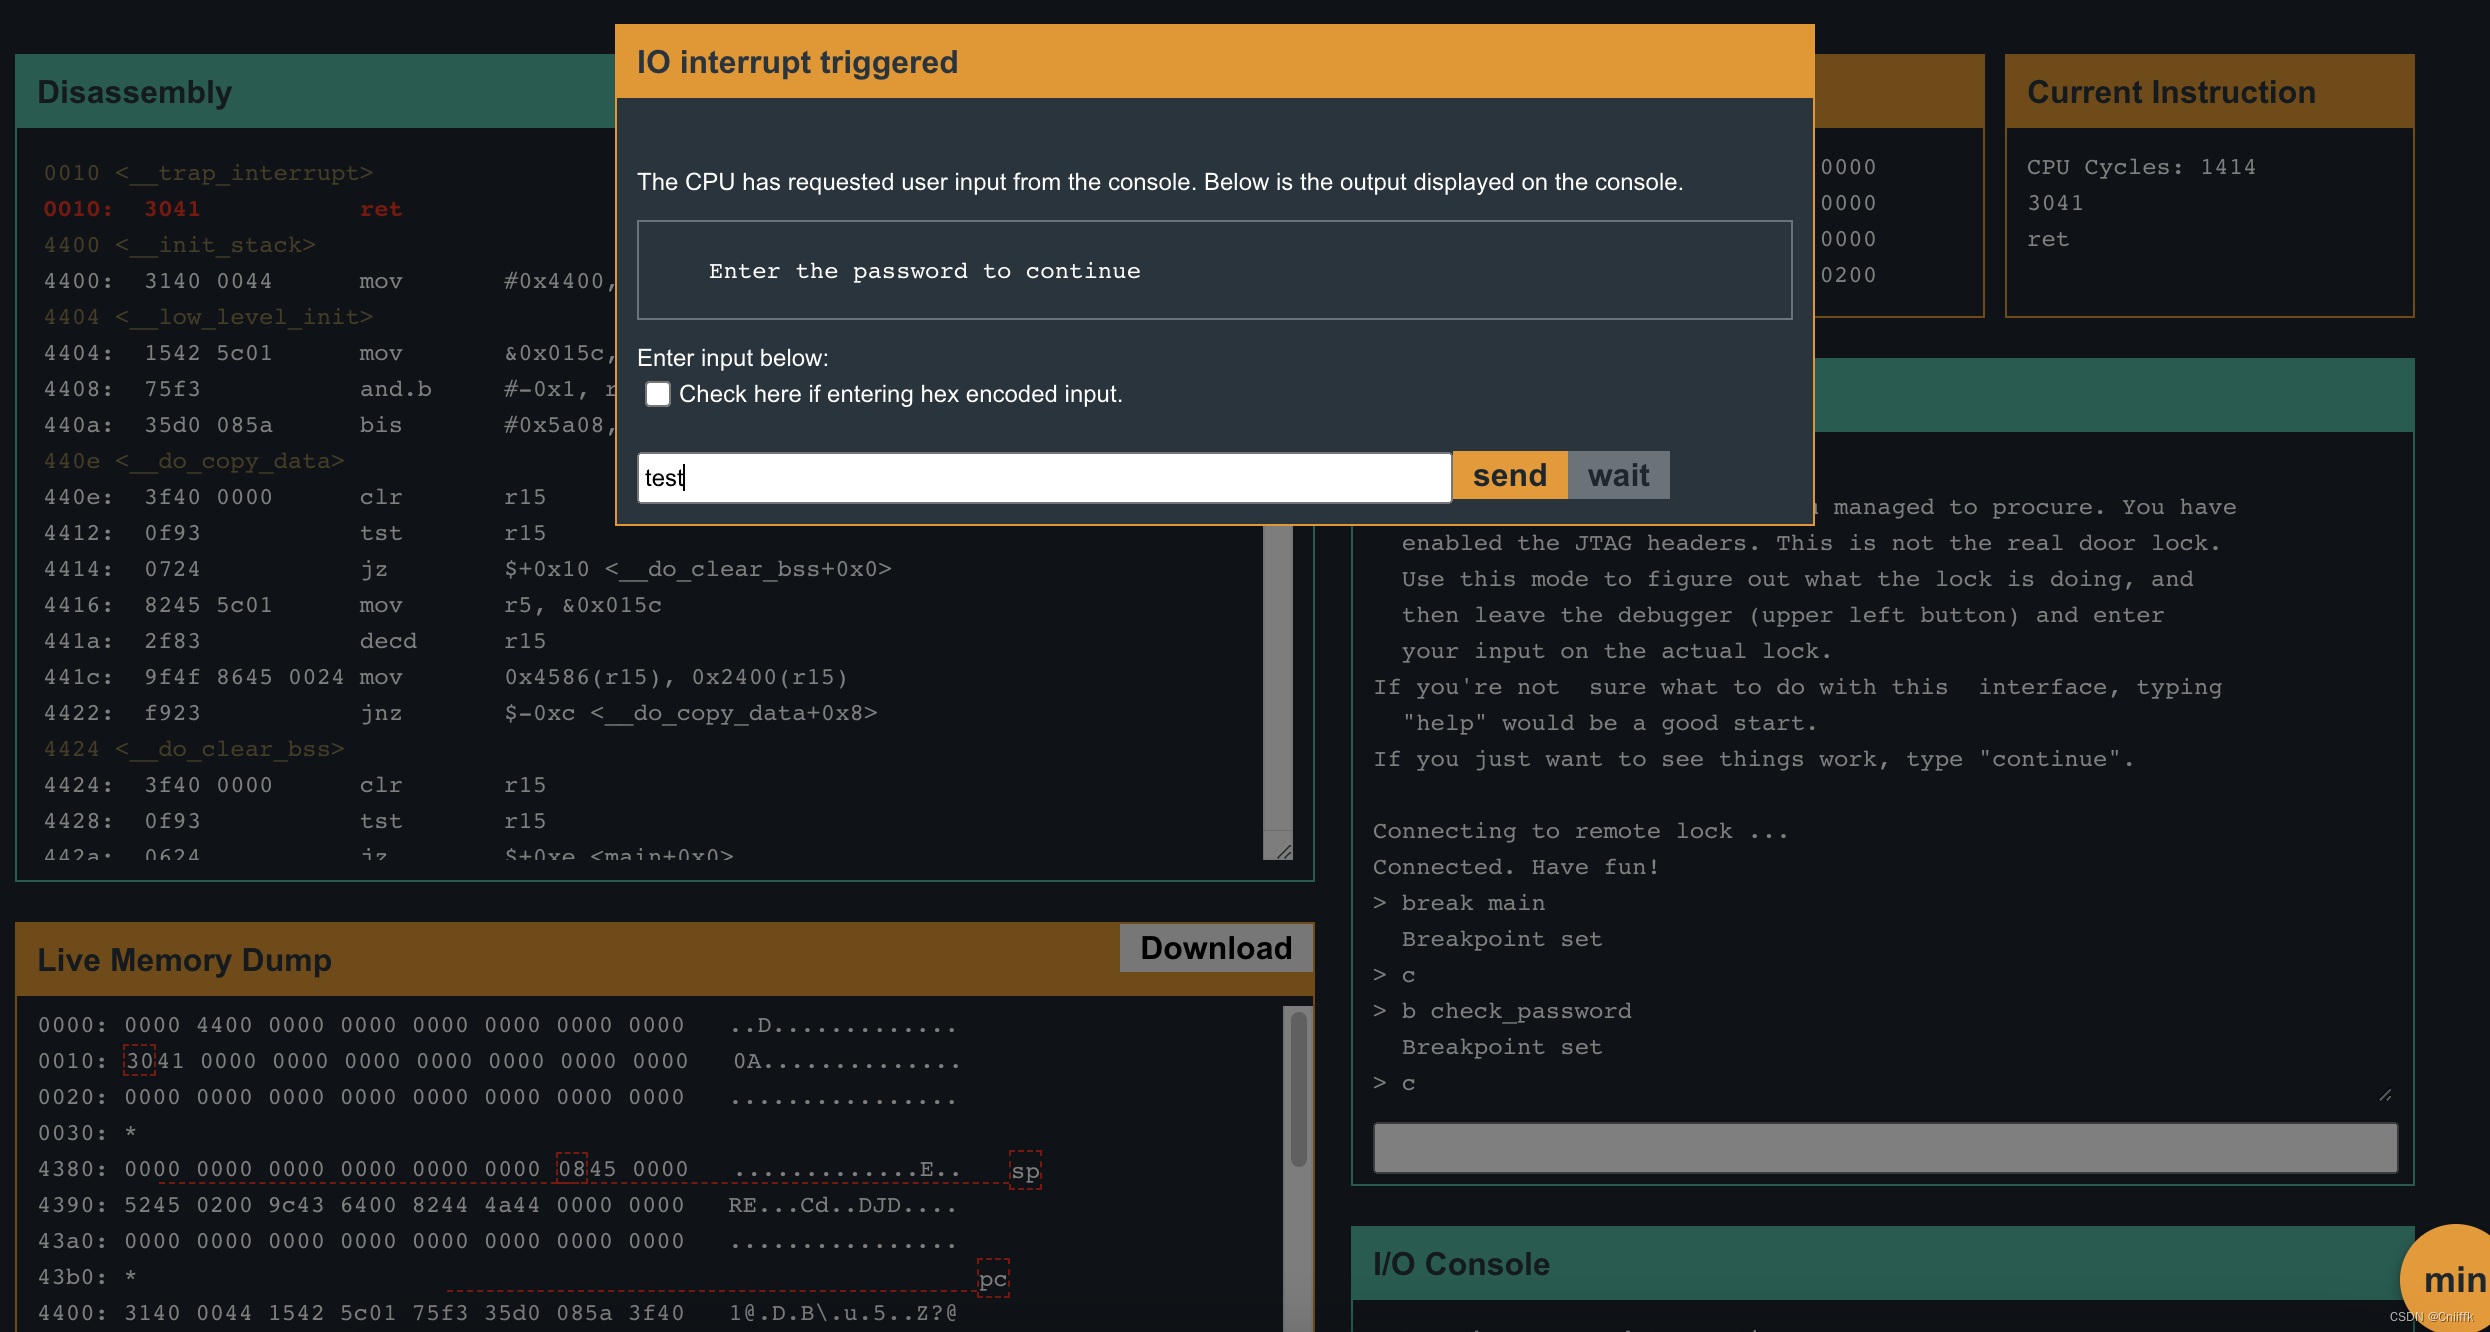Click the 'CPU Cycles: 1414' text
2490x1332 pixels.
[x=2141, y=167]
